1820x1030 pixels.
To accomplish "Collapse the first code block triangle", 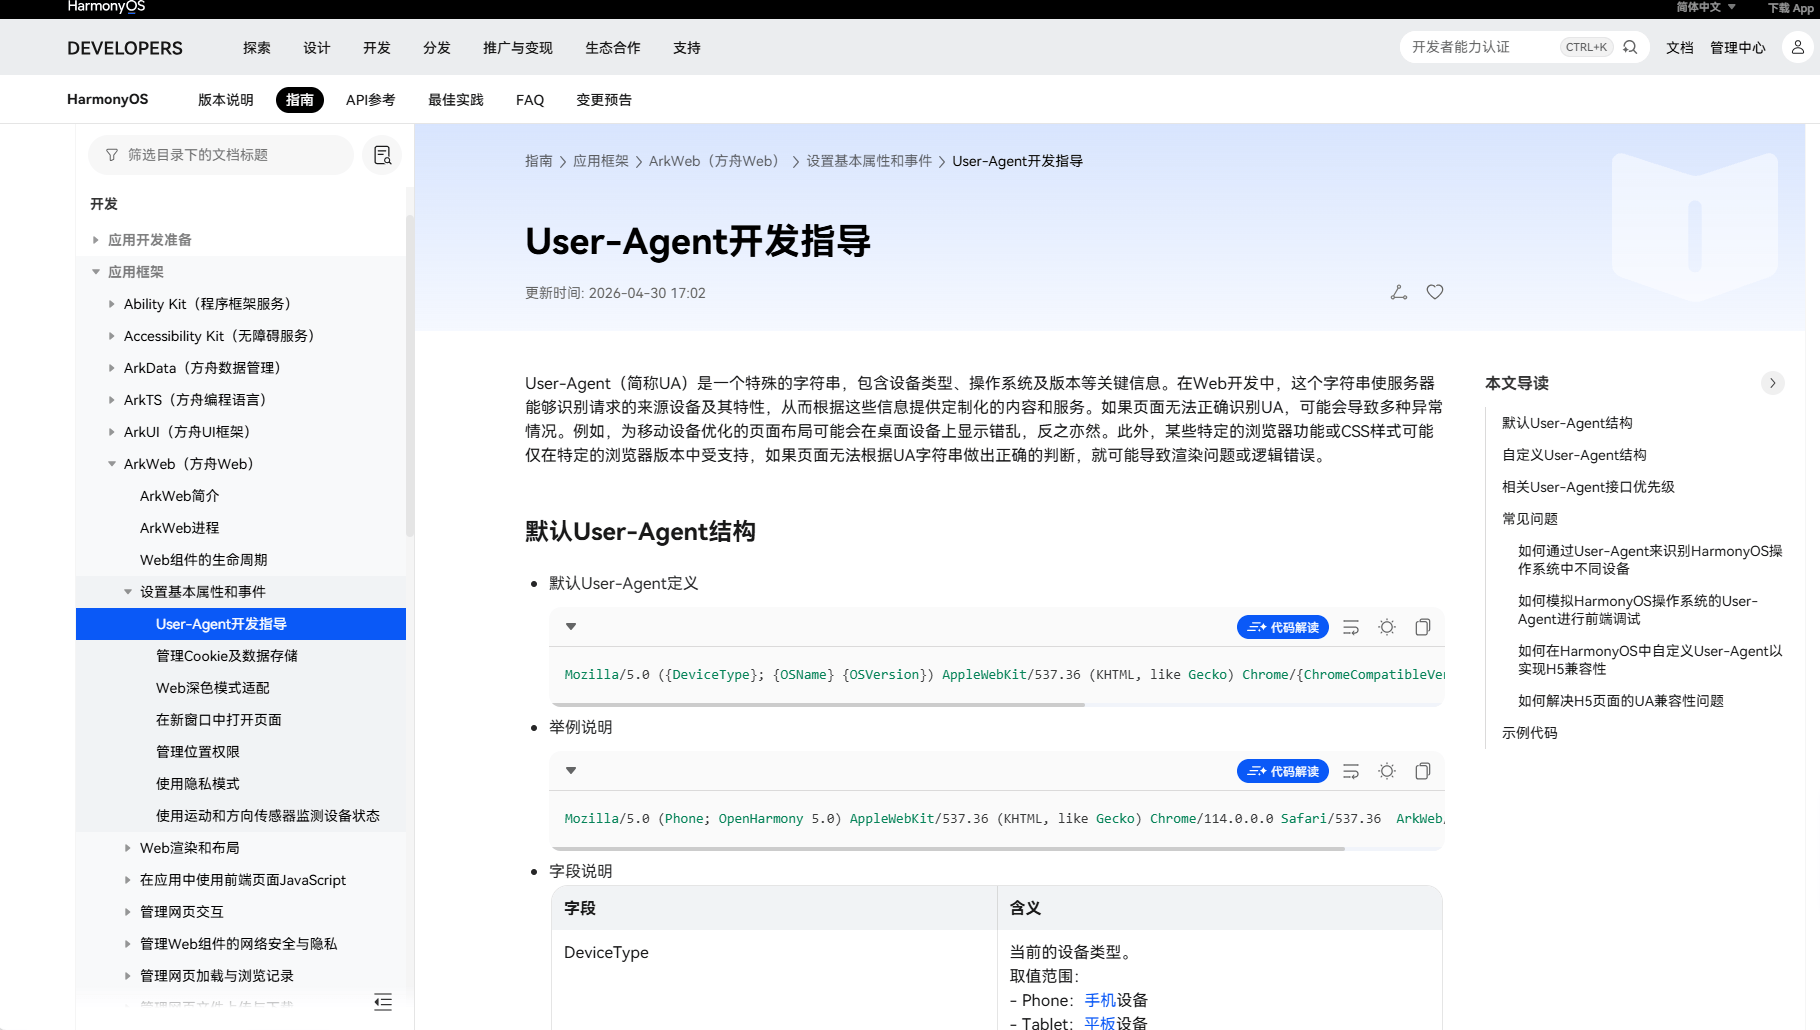I will coord(571,627).
